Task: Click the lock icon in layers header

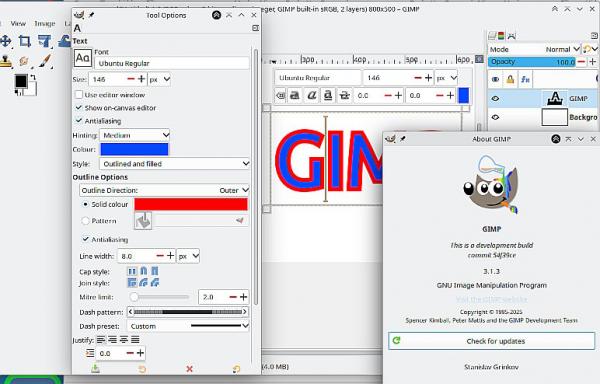Action: [x=510, y=79]
